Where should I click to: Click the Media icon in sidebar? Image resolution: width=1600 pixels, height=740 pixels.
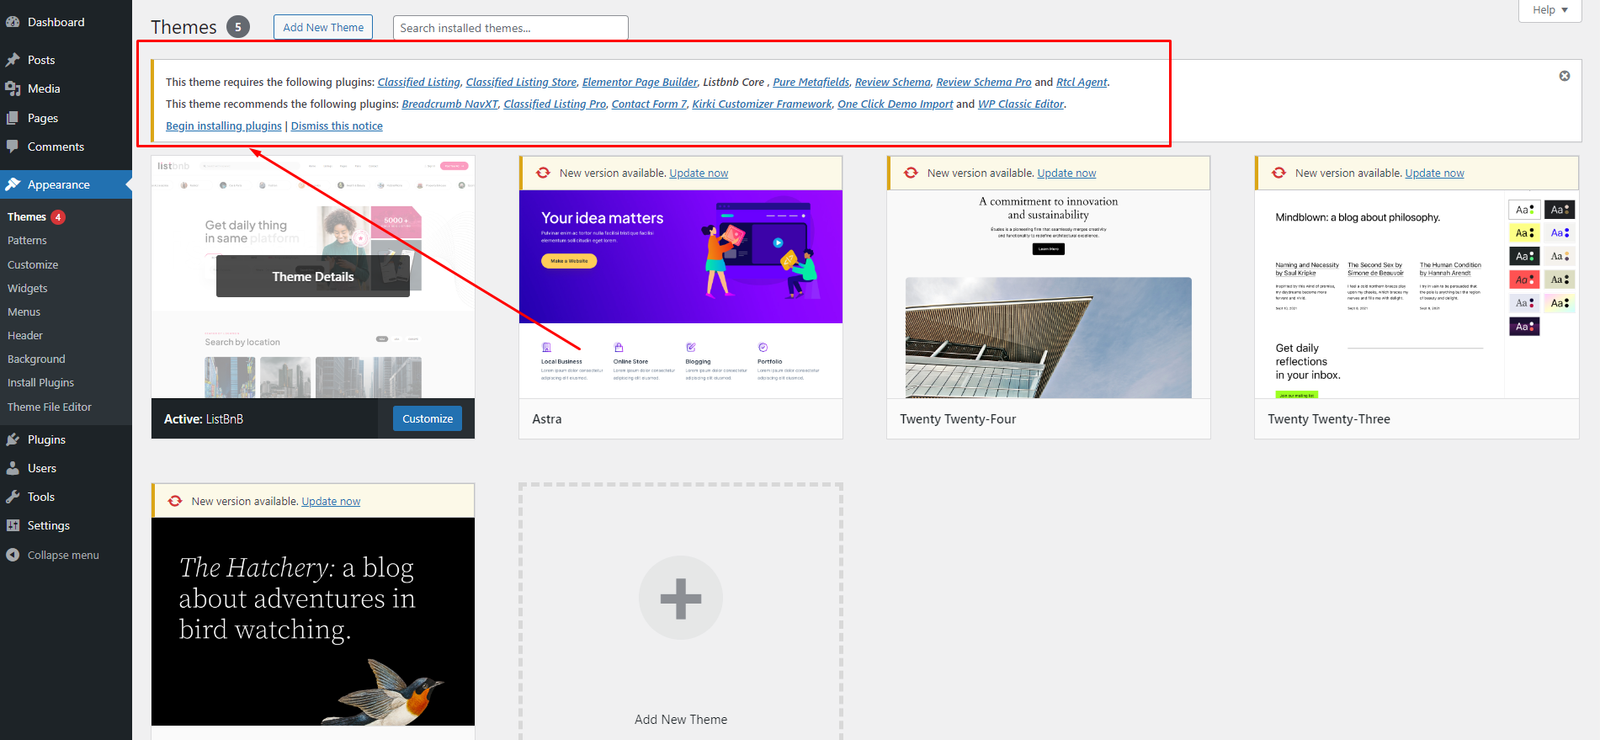click(13, 89)
